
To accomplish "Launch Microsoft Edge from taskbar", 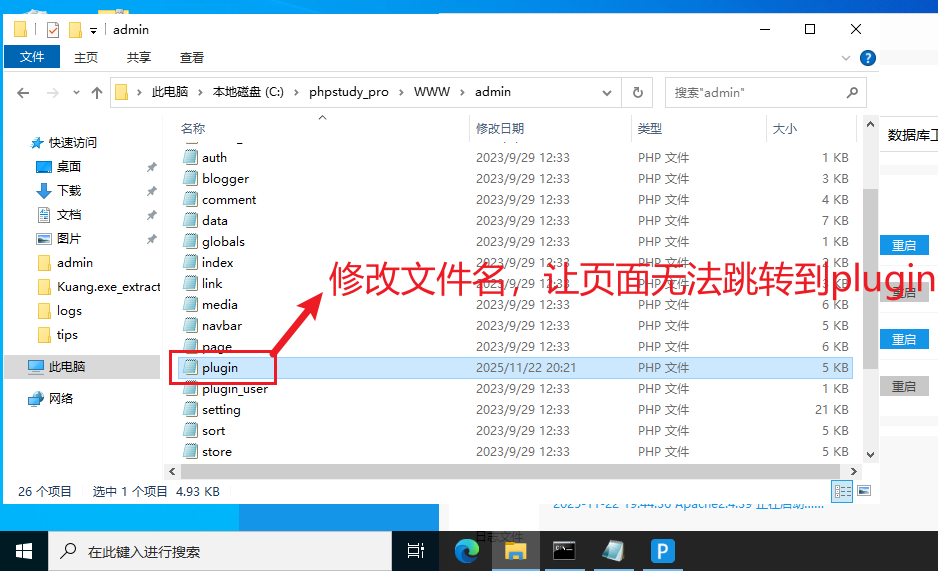I will (x=467, y=551).
